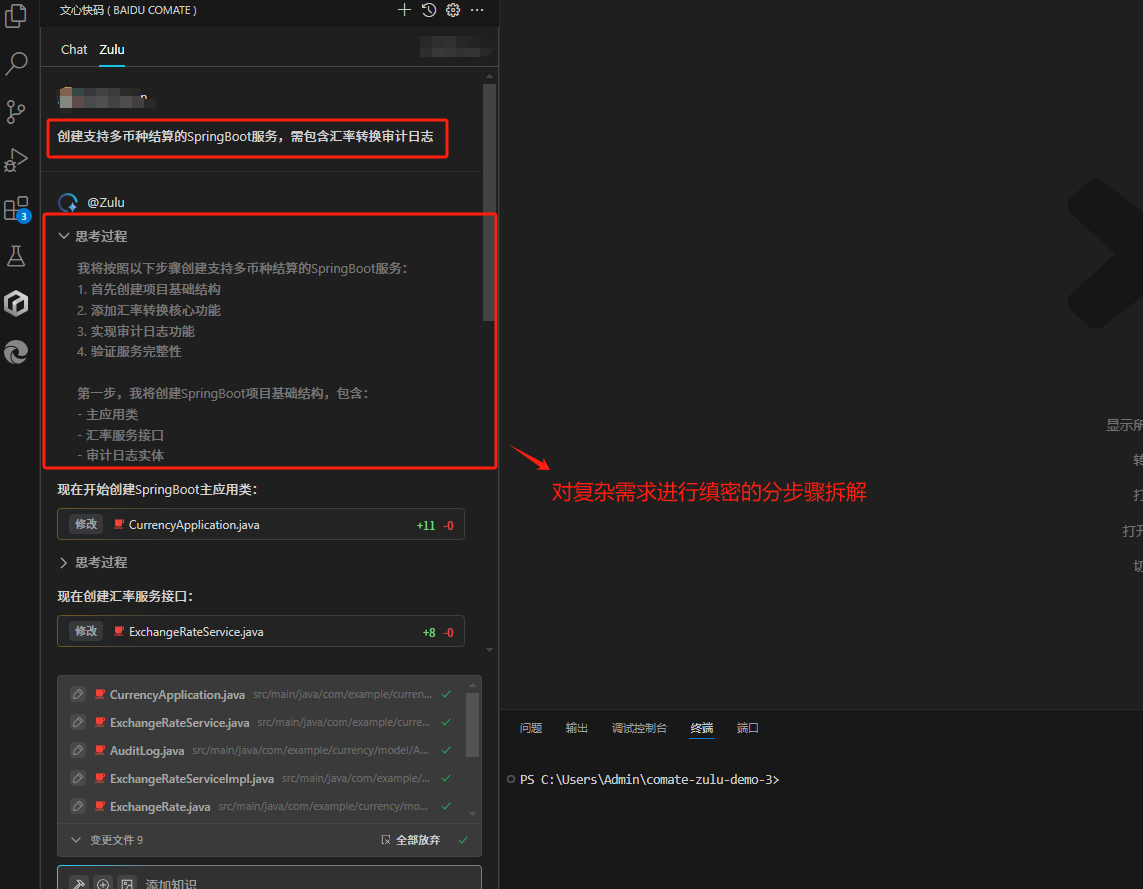Click pencil icon beside CurrencyApplication.java in list
The image size is (1143, 889).
(x=77, y=694)
